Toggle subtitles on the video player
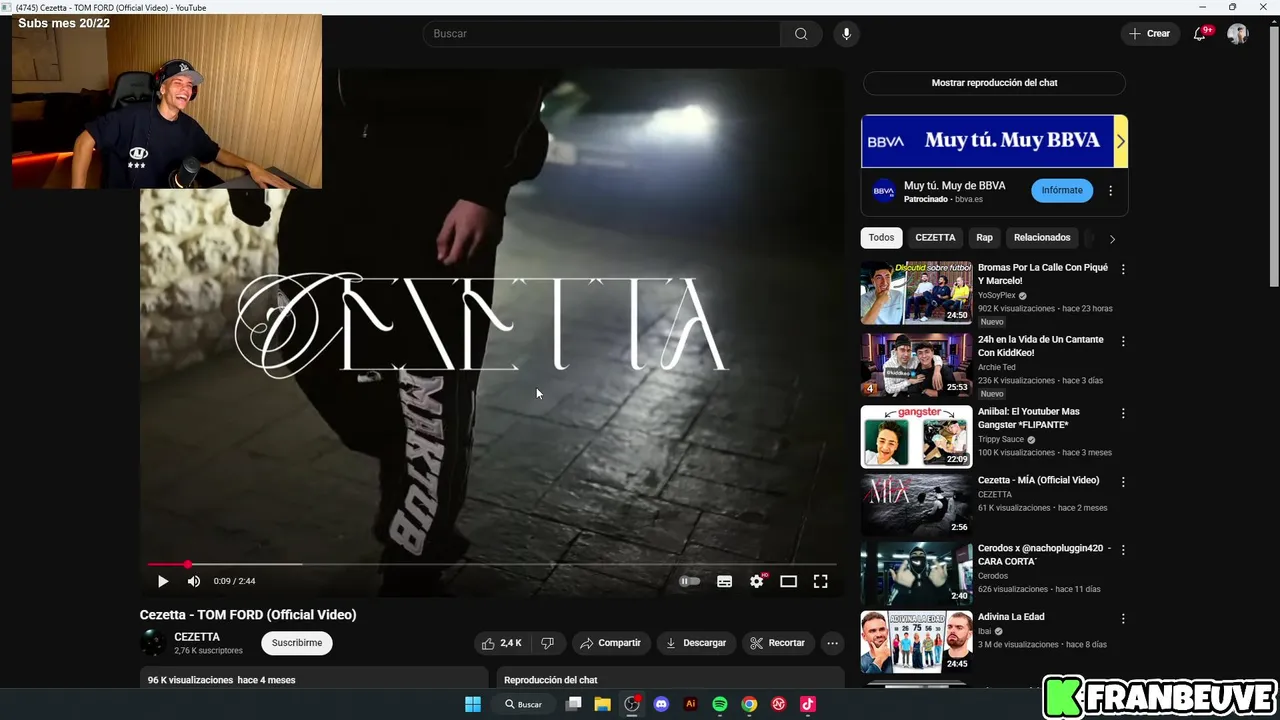 725,581
